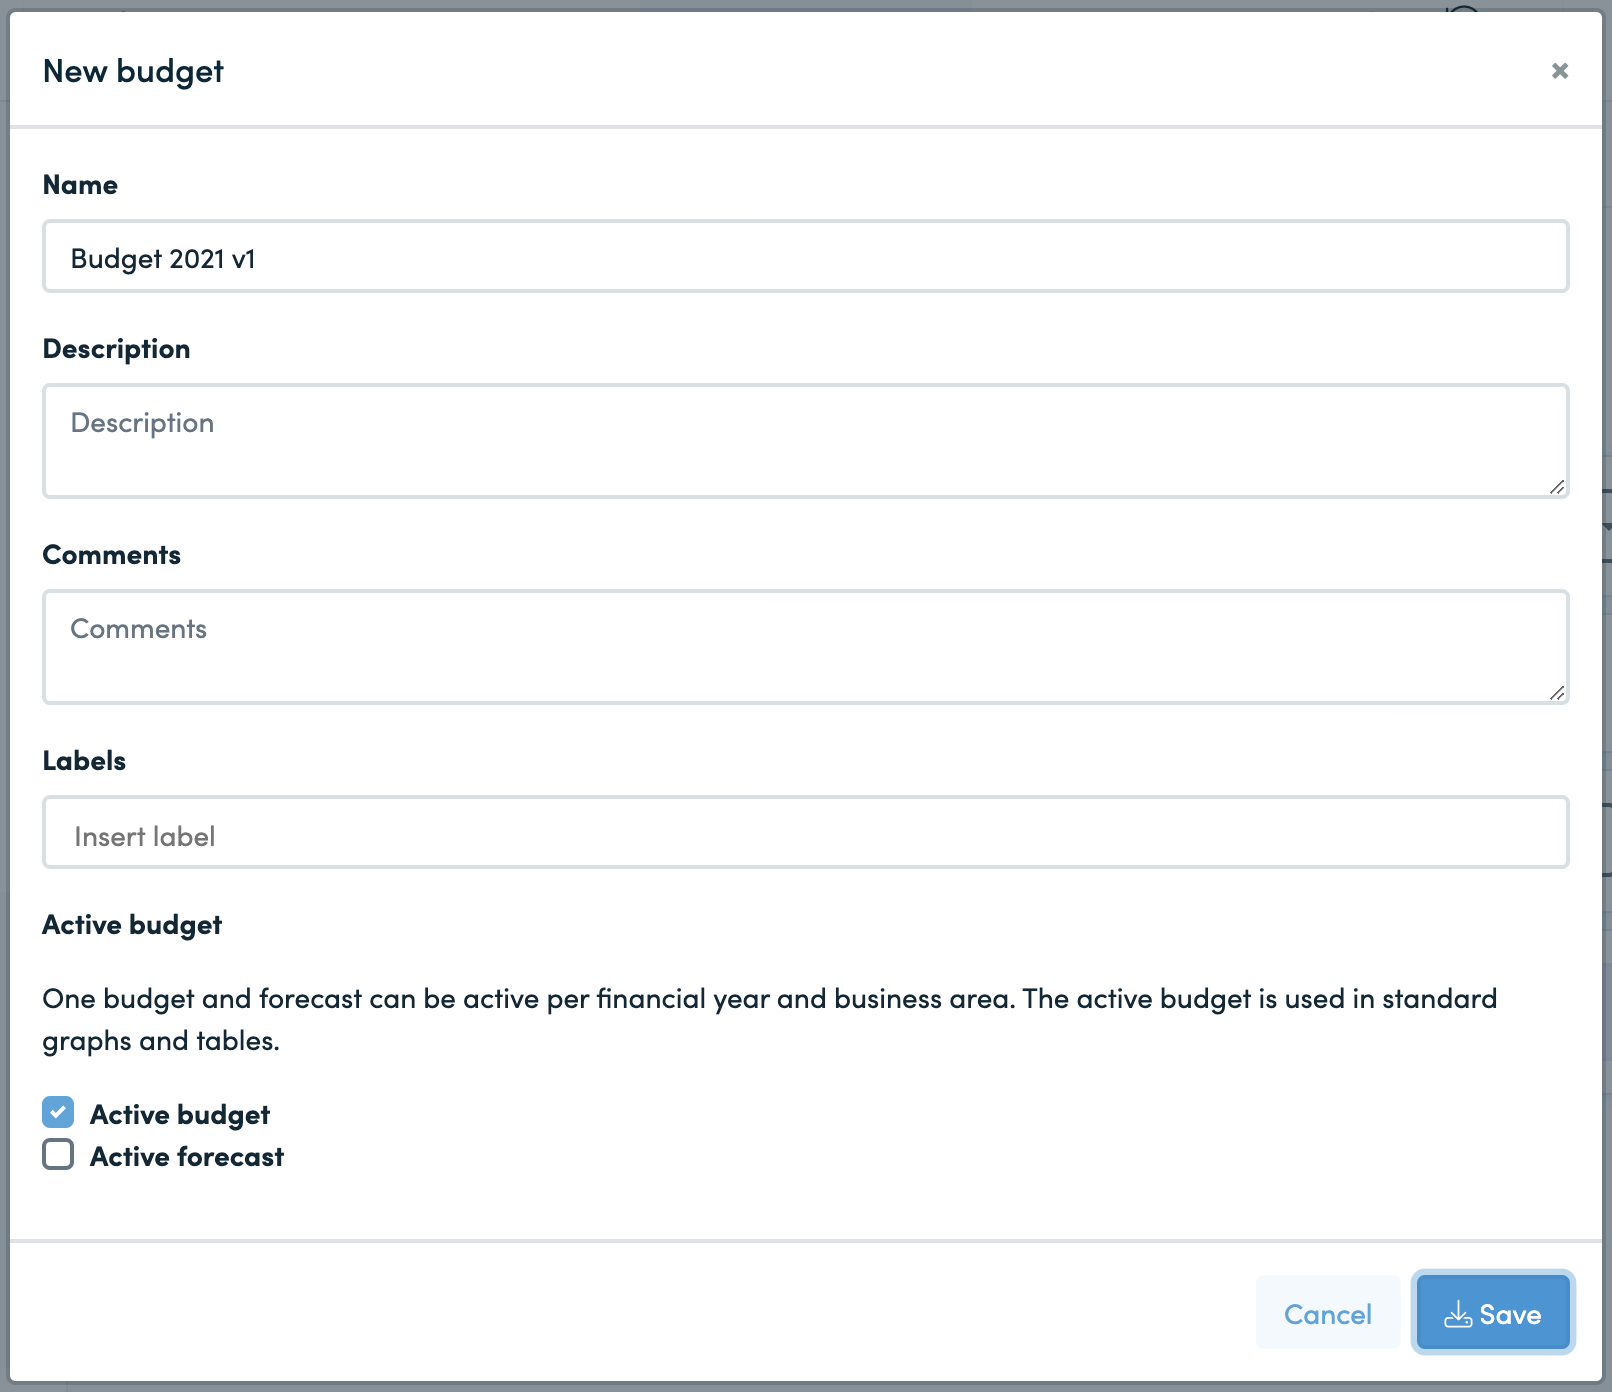Click the Cancel button
Screen dimensions: 1612x1392
coord(1328,1313)
